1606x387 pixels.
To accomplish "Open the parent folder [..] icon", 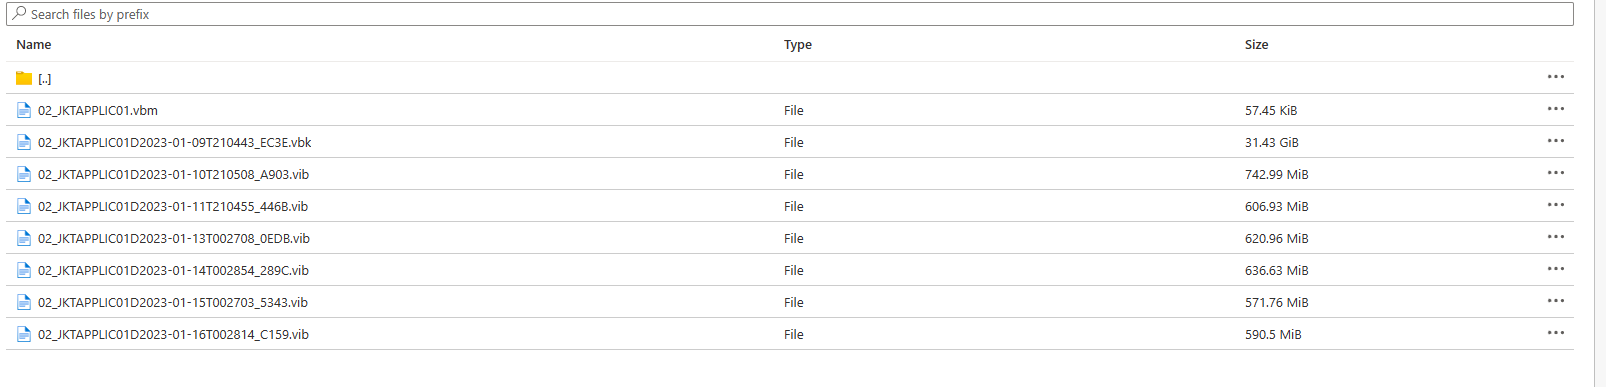I will tap(24, 78).
